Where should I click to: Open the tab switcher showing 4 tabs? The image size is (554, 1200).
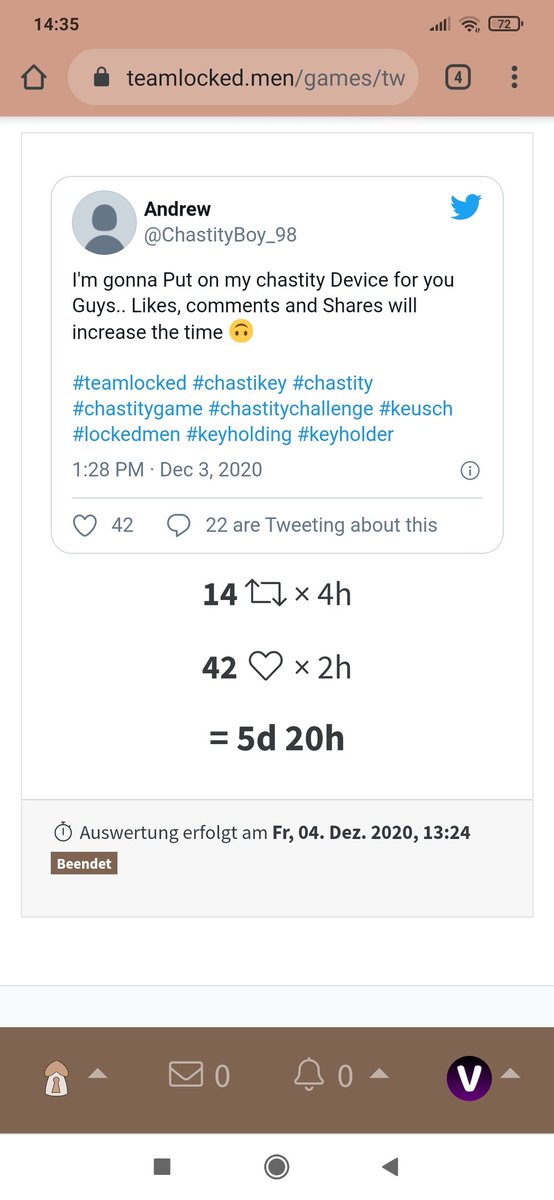[457, 77]
